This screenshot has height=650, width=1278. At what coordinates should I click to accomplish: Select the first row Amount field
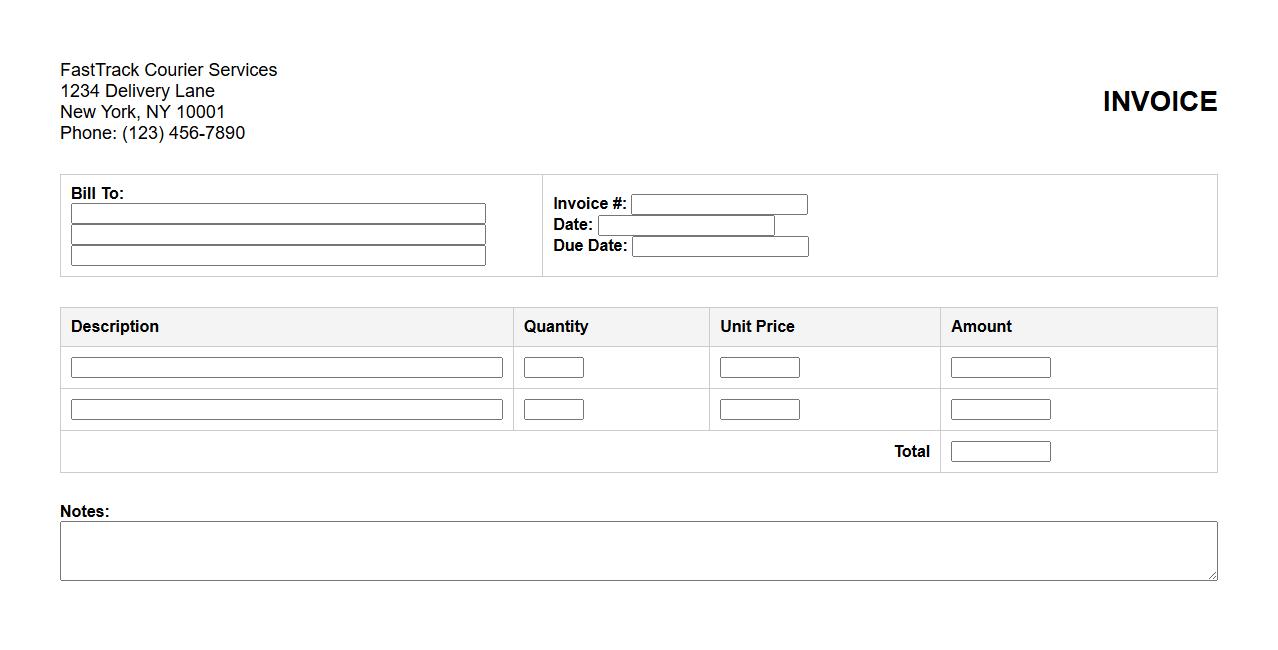[x=1001, y=368]
